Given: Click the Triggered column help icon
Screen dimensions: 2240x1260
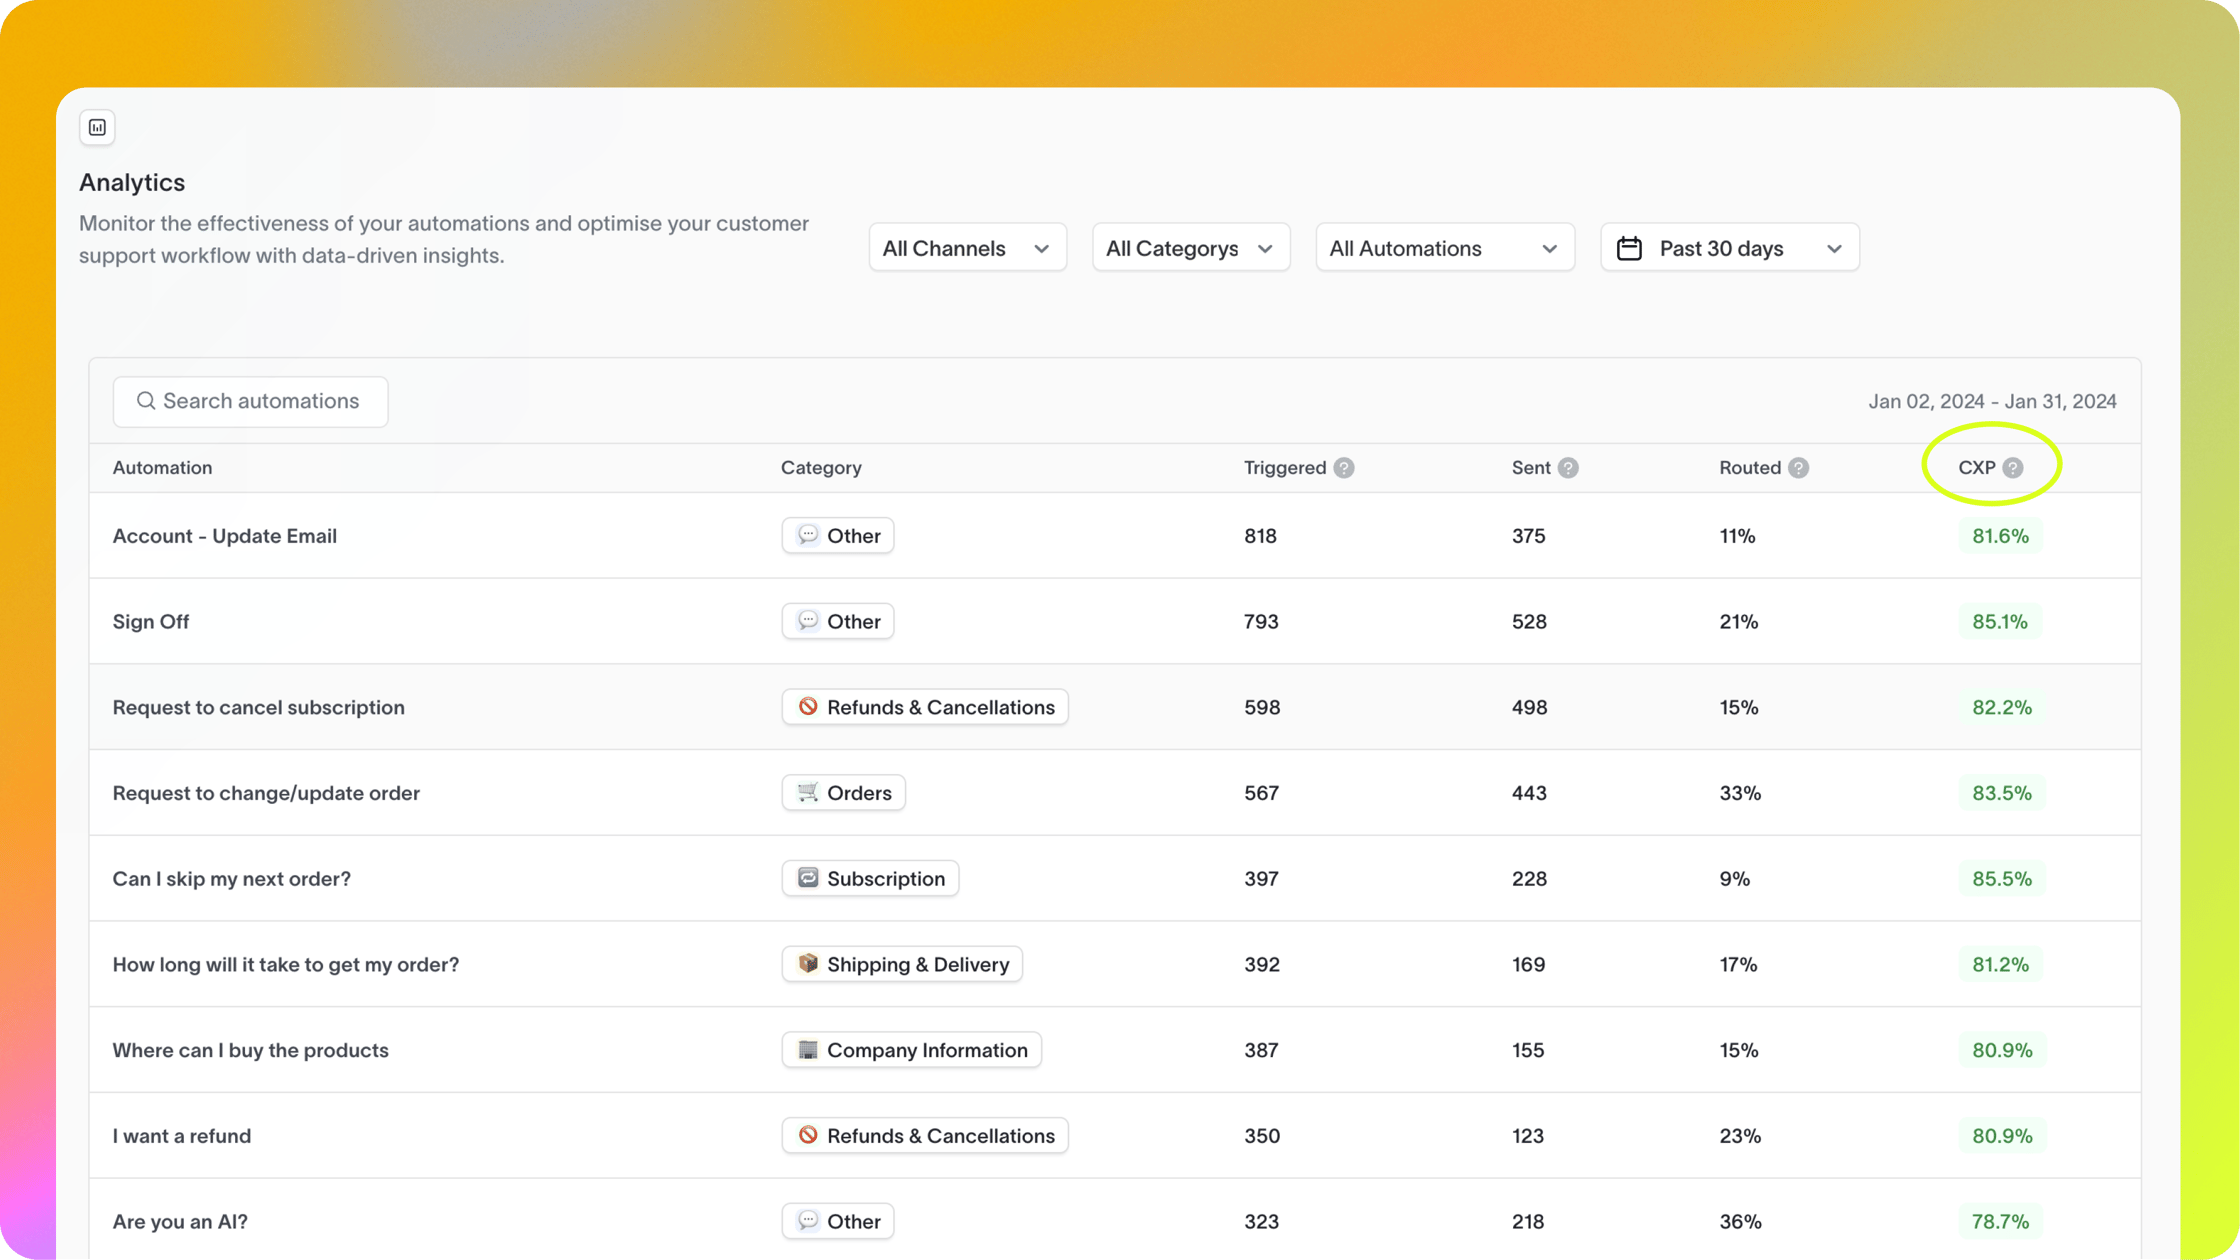Looking at the screenshot, I should [1344, 468].
